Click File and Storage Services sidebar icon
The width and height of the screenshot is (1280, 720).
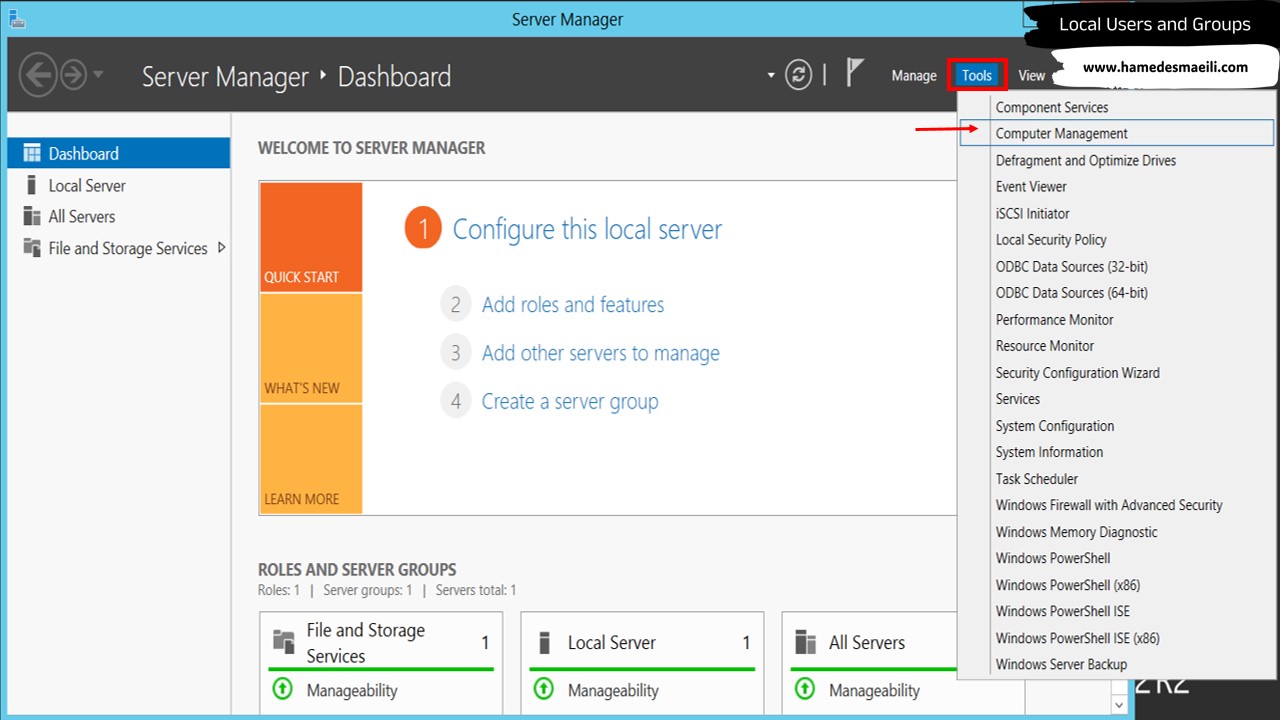tap(32, 248)
